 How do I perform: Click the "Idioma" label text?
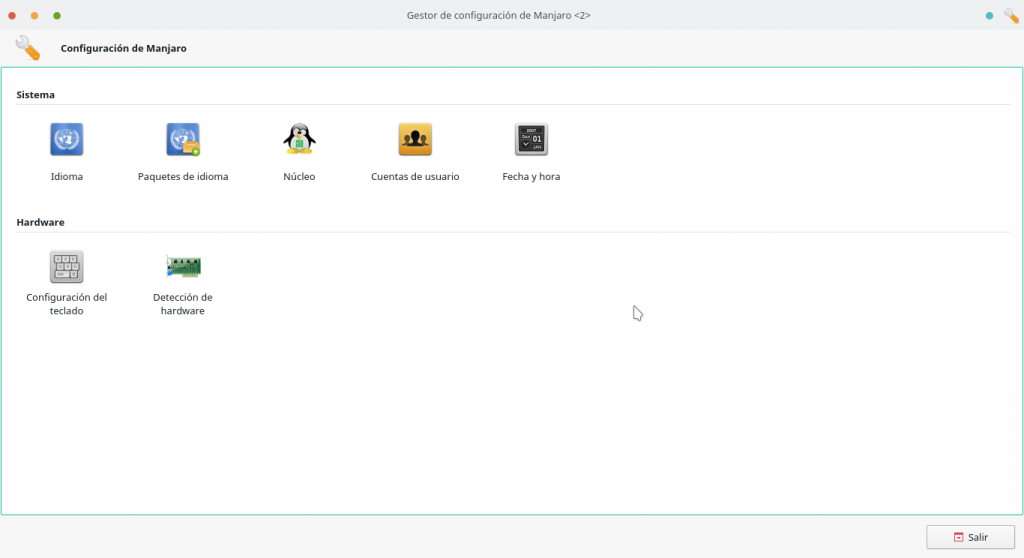click(67, 176)
